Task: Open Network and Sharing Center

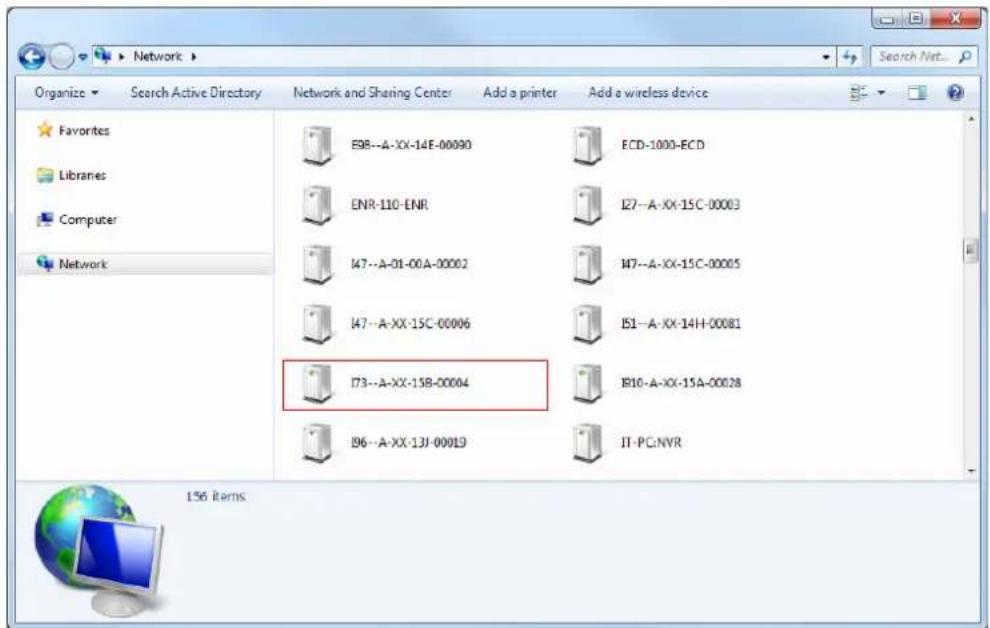Action: point(373,92)
